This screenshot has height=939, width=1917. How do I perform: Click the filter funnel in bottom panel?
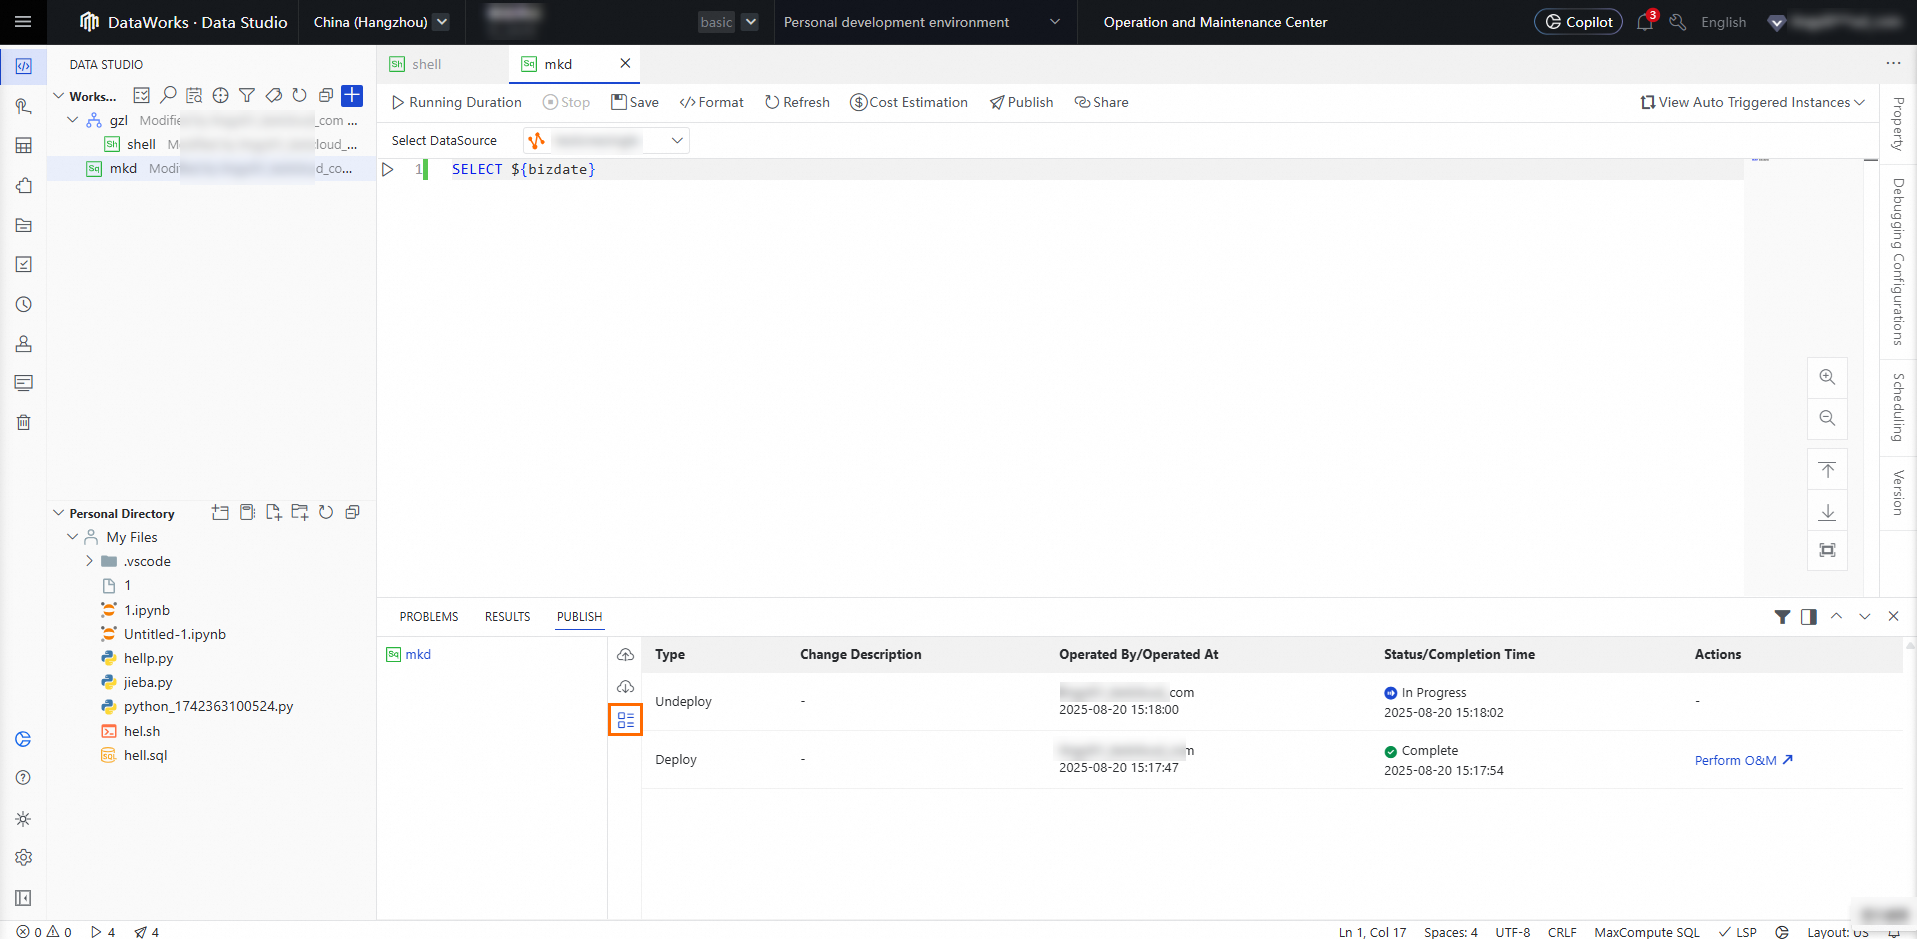pos(1782,617)
